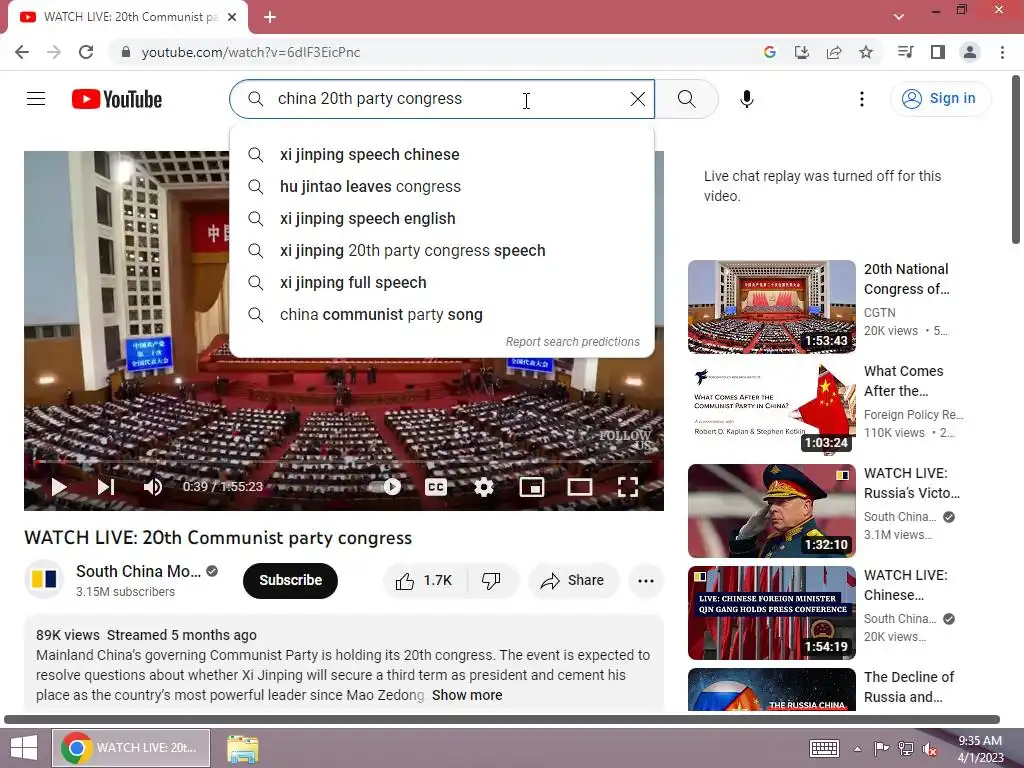Go to the YouTube home logo
This screenshot has height=768, width=1024.
pos(117,99)
